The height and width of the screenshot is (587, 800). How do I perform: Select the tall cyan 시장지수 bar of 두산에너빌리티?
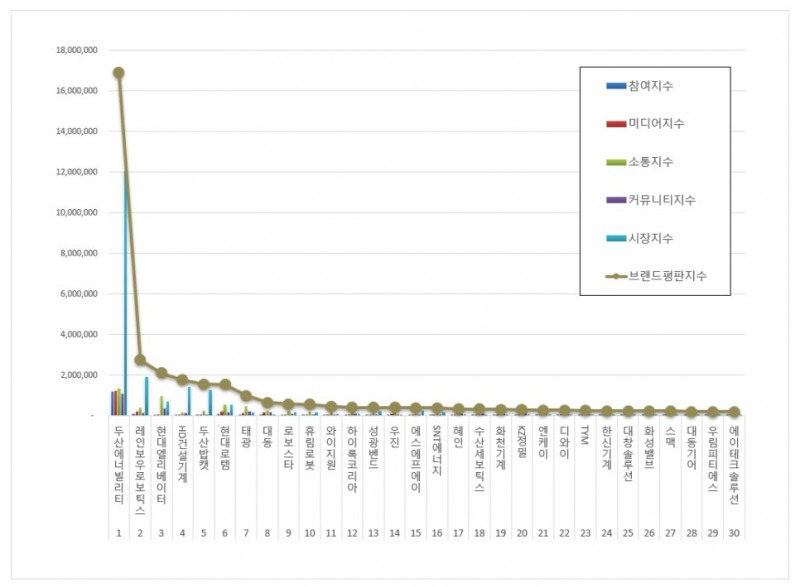[126, 294]
